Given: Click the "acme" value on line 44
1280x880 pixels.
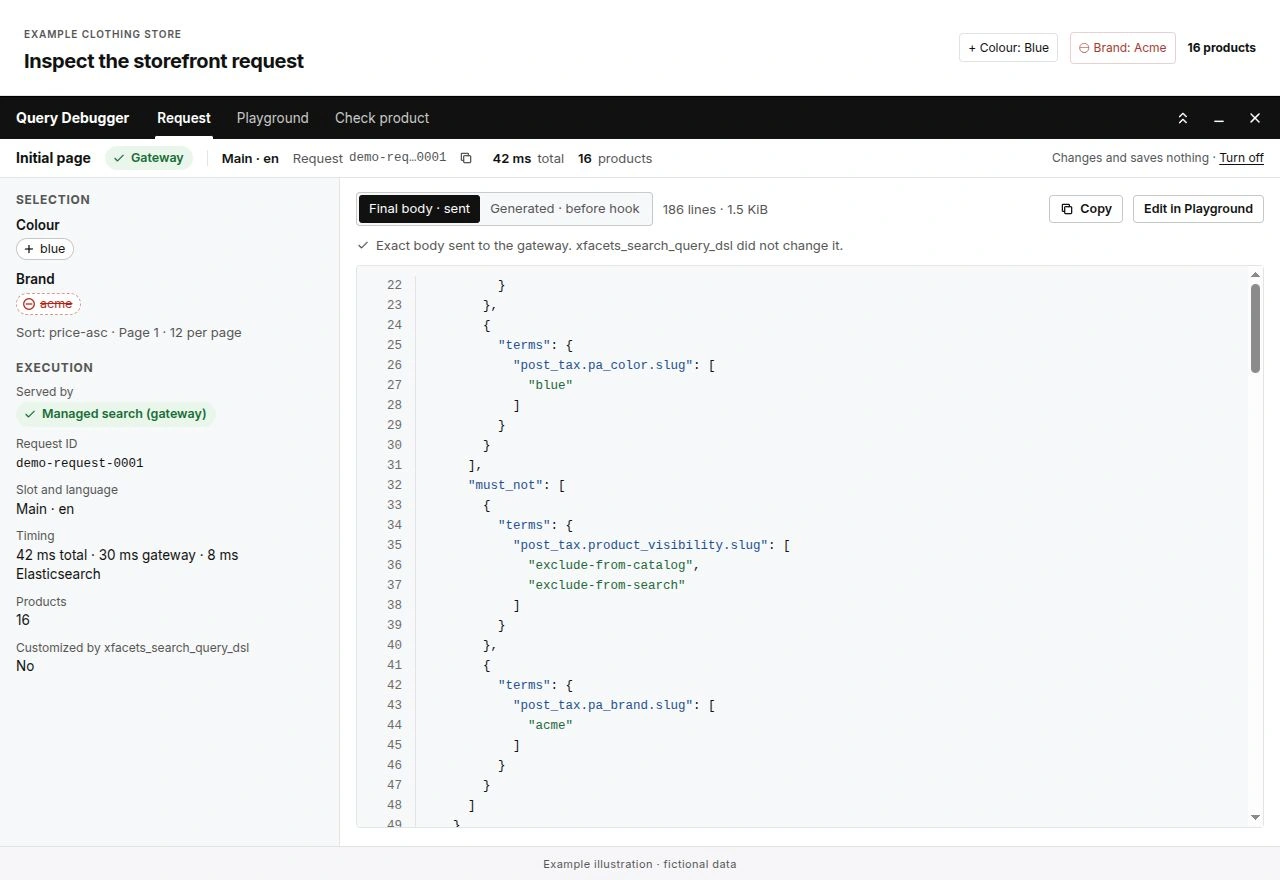Looking at the screenshot, I should point(550,725).
